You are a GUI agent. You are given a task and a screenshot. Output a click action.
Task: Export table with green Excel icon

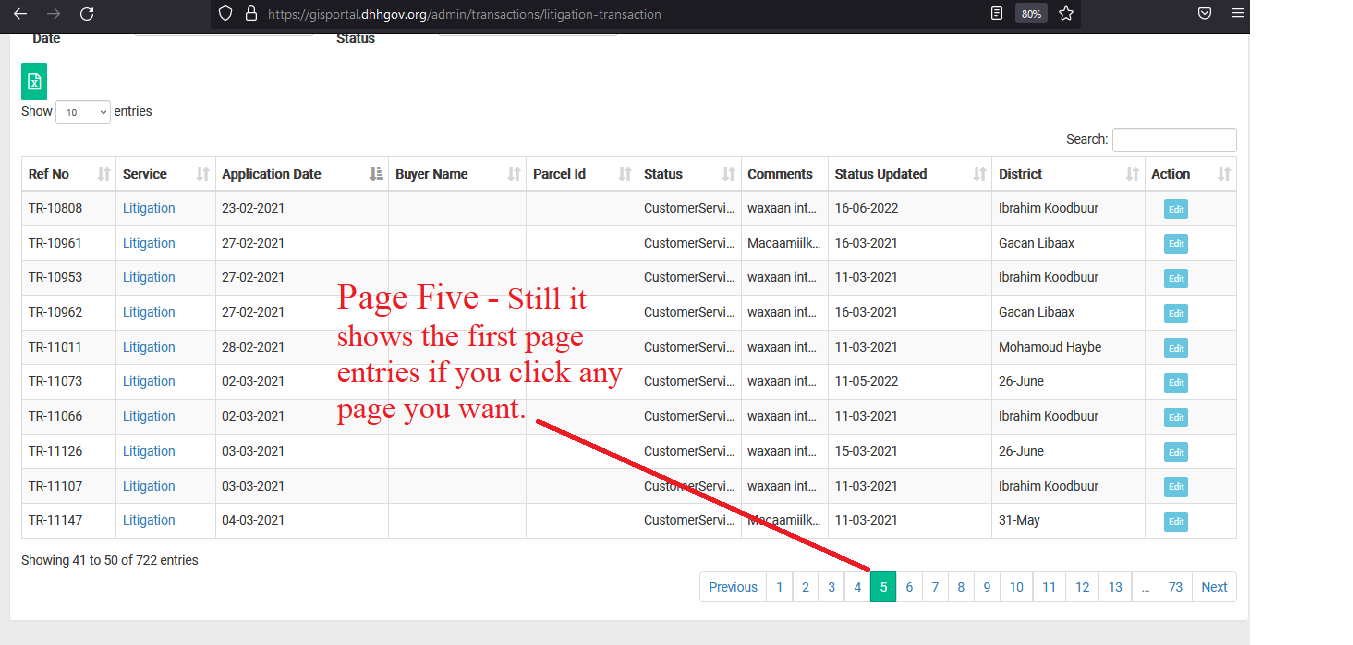pos(34,81)
